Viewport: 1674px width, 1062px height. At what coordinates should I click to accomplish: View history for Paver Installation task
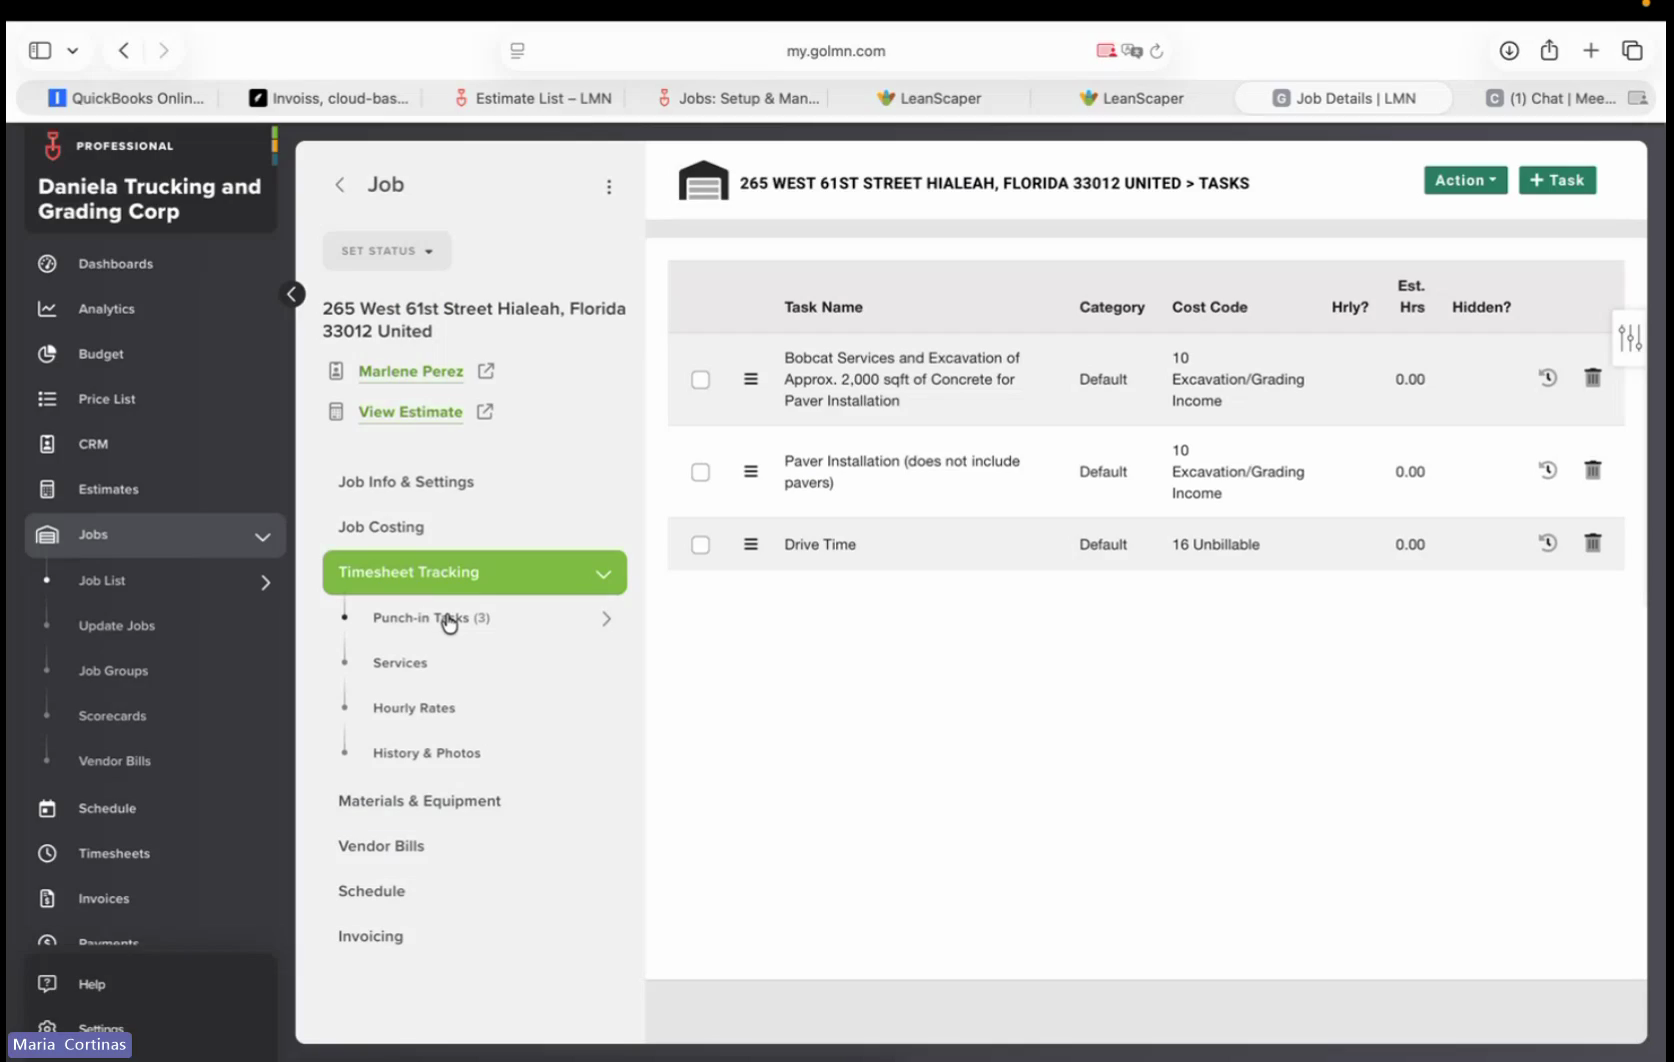[x=1547, y=470]
